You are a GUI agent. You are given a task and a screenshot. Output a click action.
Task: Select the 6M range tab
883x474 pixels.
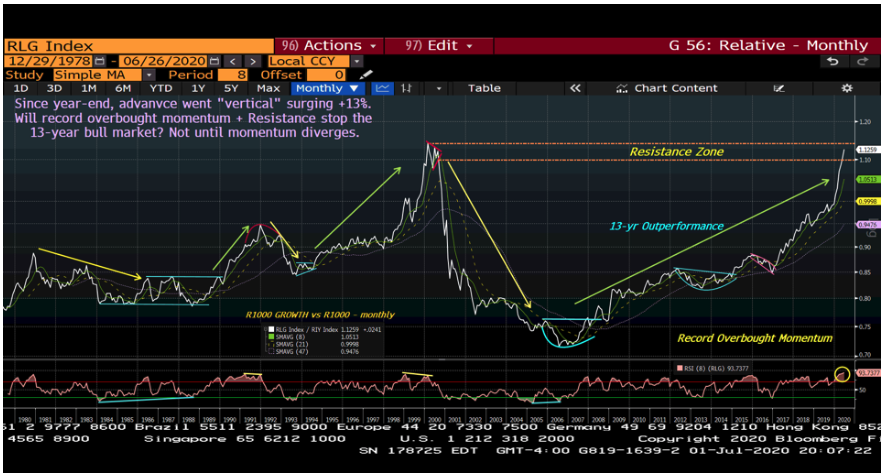[x=123, y=88]
